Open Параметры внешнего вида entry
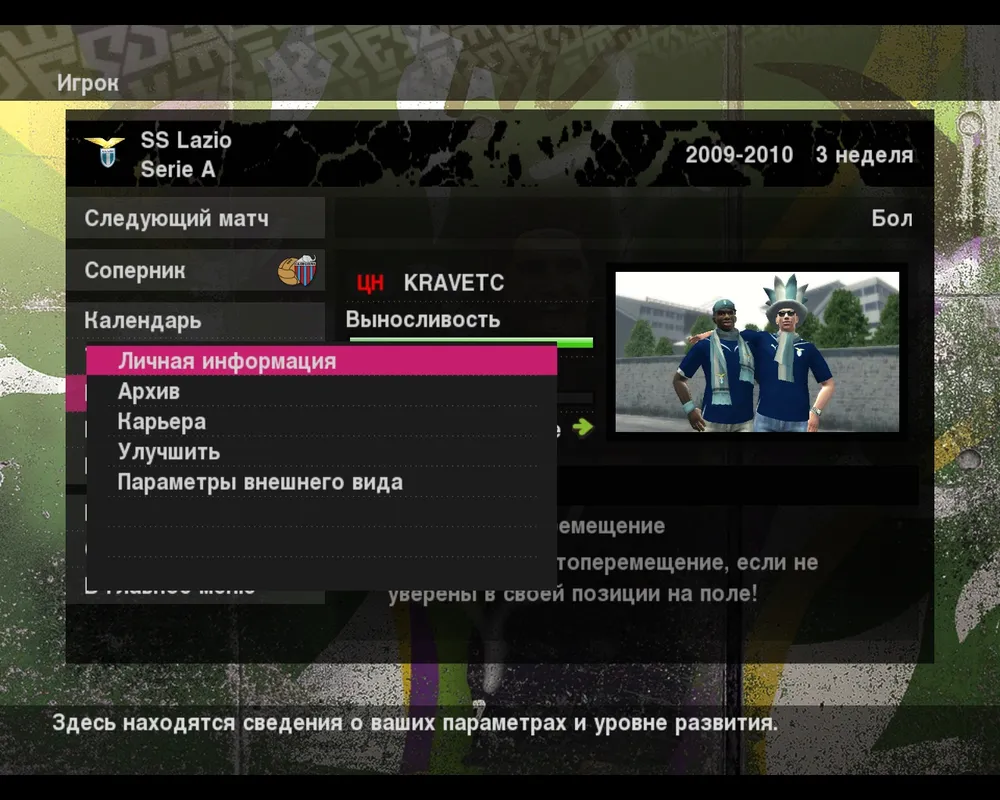1000x800 pixels. pos(321,482)
